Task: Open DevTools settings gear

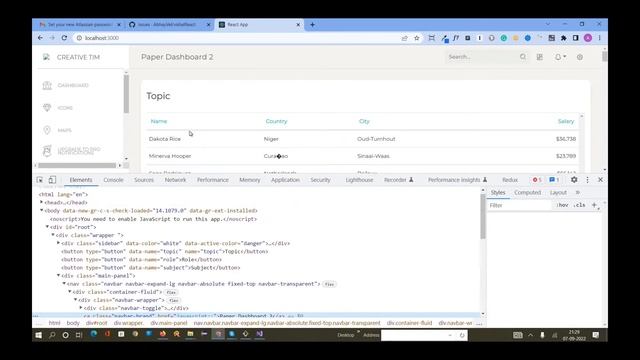Action: (x=574, y=180)
